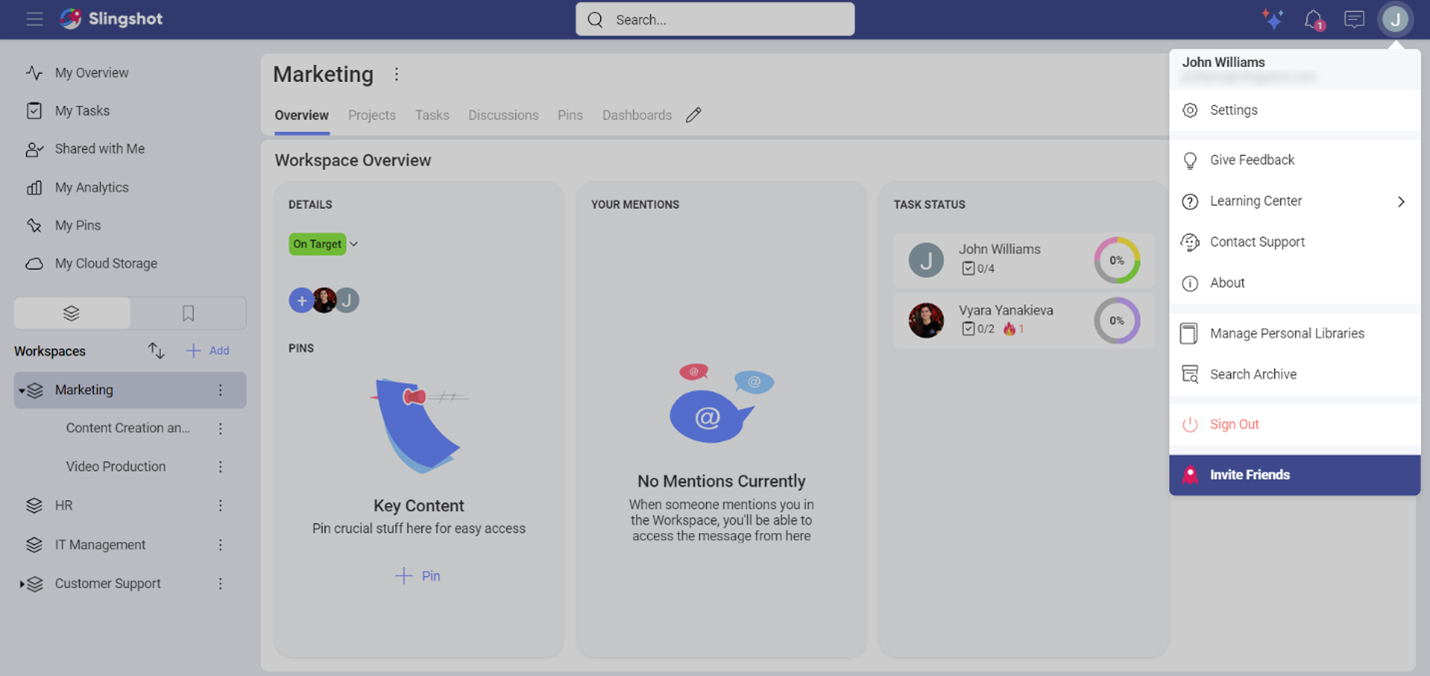
Task: Select IT Management workspace
Action: (100, 545)
